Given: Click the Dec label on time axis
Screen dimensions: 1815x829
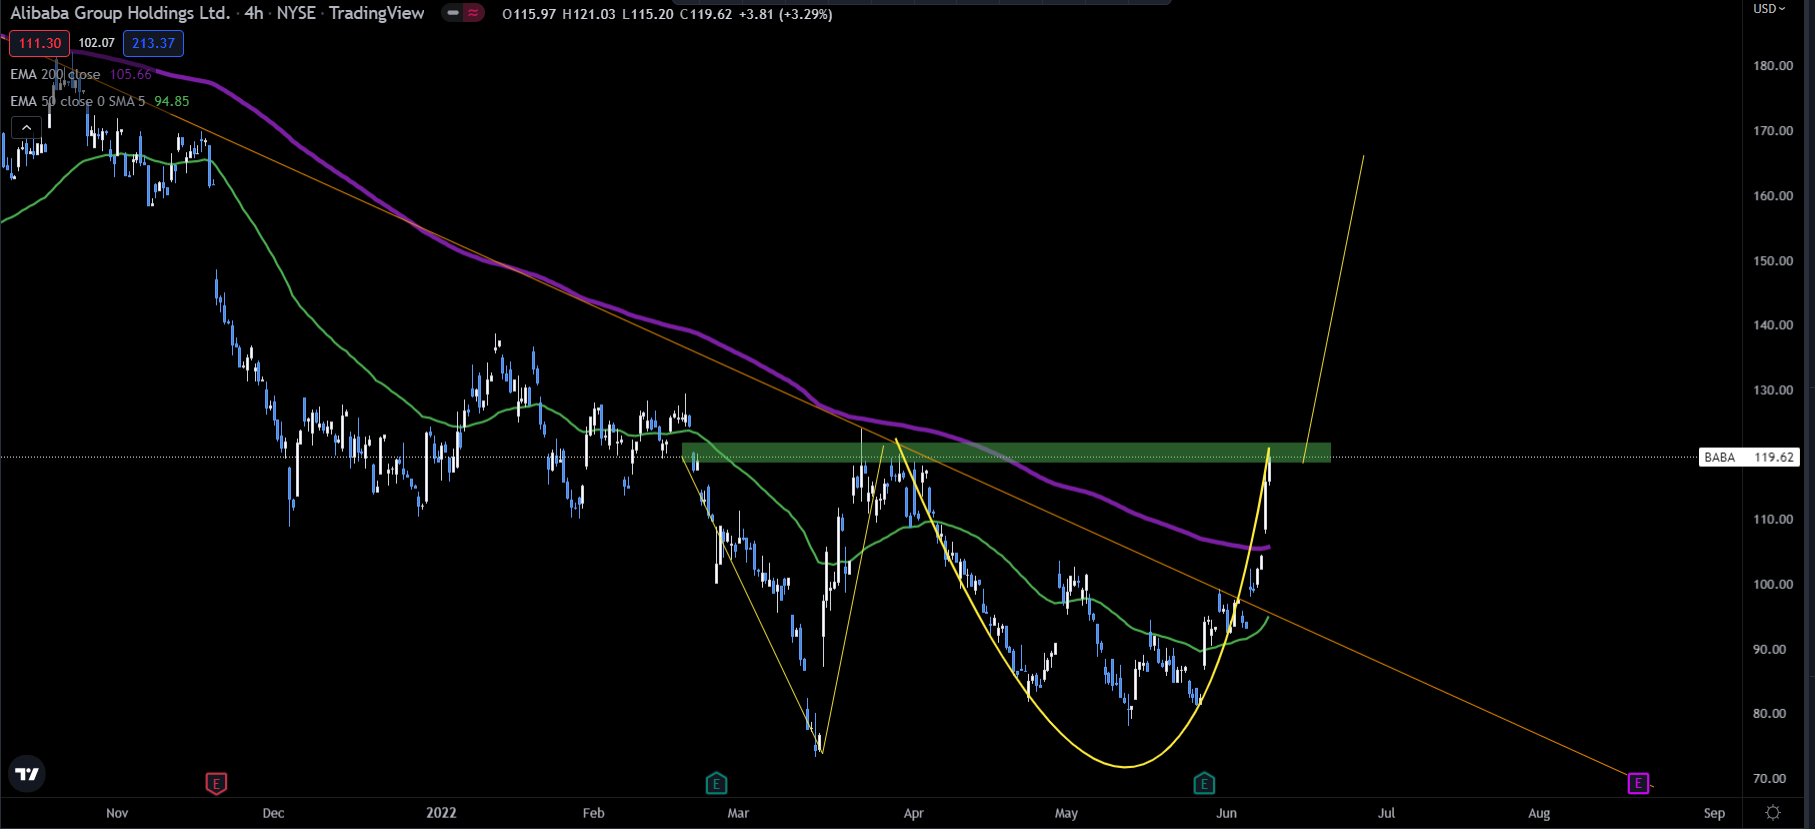Looking at the screenshot, I should (274, 813).
